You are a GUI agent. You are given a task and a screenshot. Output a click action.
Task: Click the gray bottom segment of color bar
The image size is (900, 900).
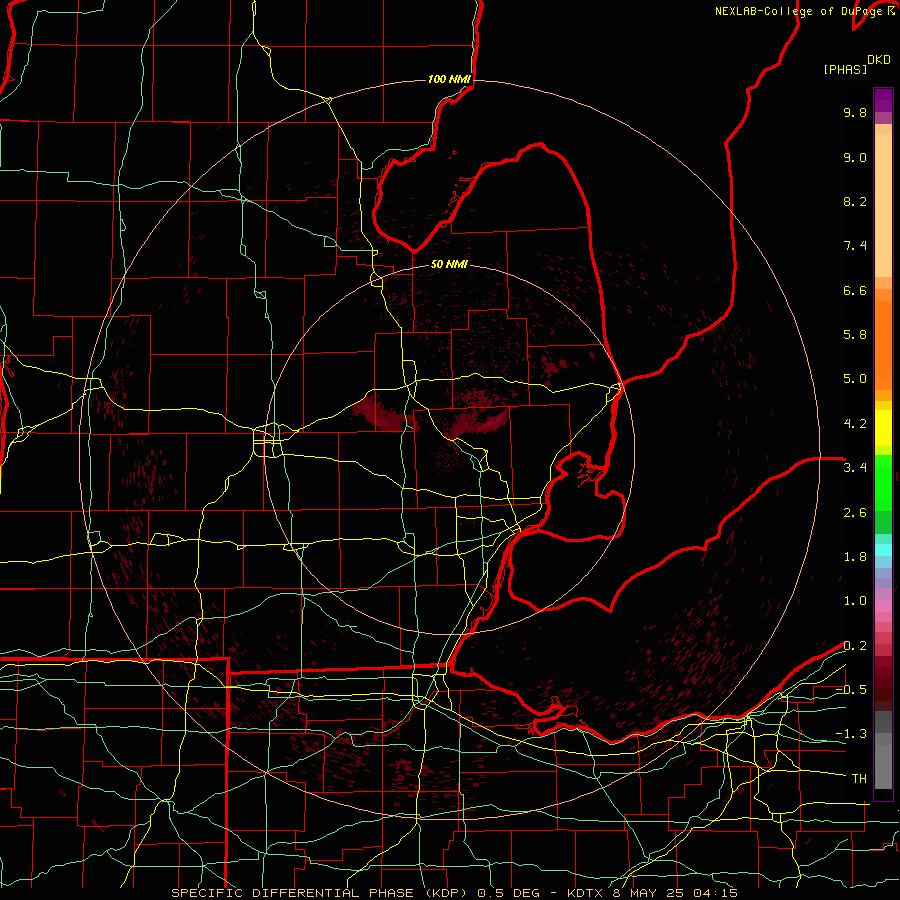tap(883, 767)
